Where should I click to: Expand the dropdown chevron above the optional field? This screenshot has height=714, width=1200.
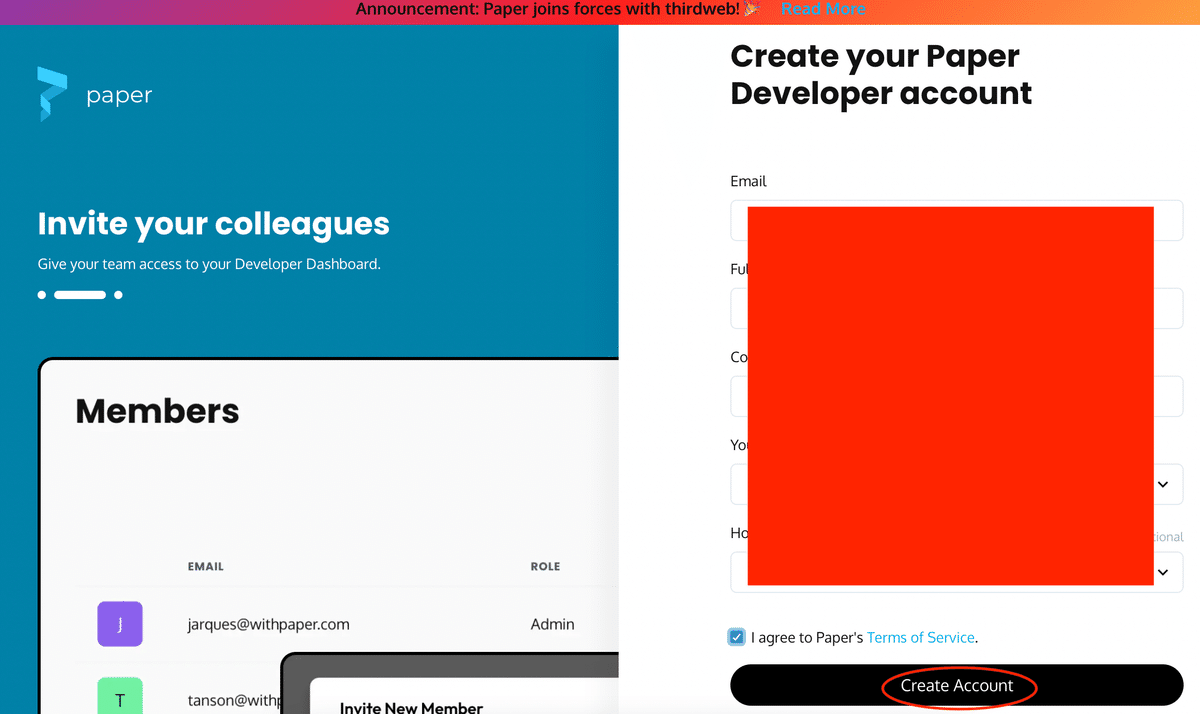(x=1163, y=484)
